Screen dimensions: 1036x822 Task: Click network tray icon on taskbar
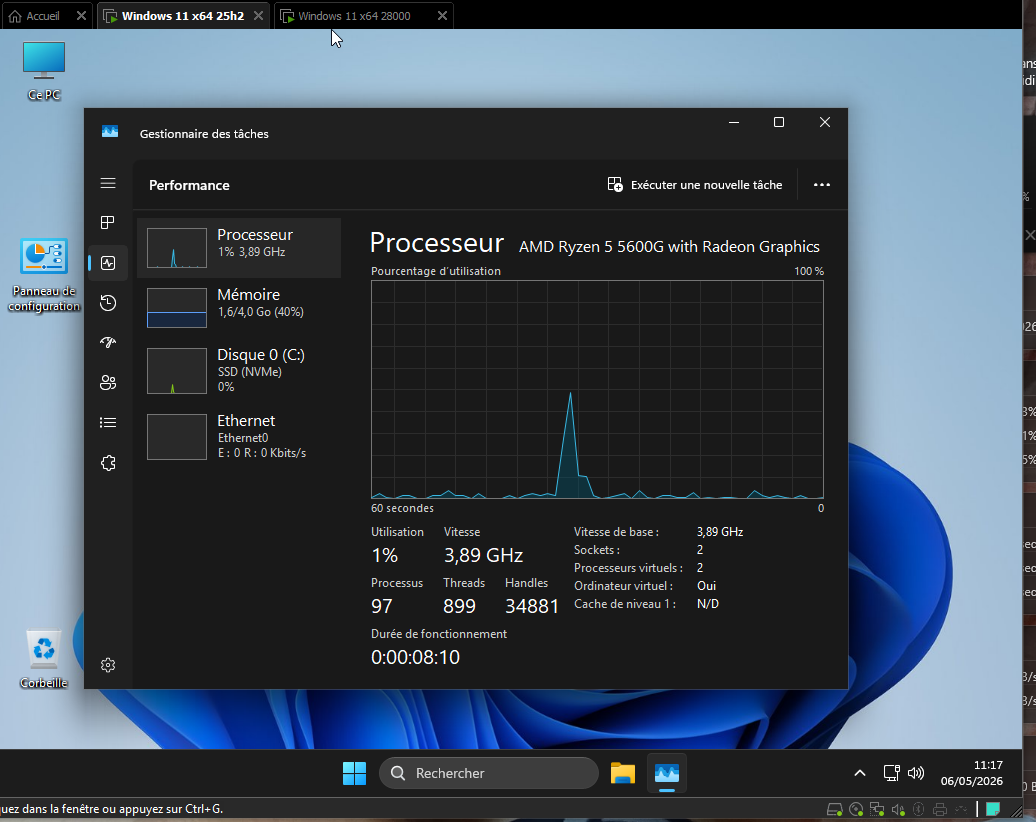coord(891,773)
